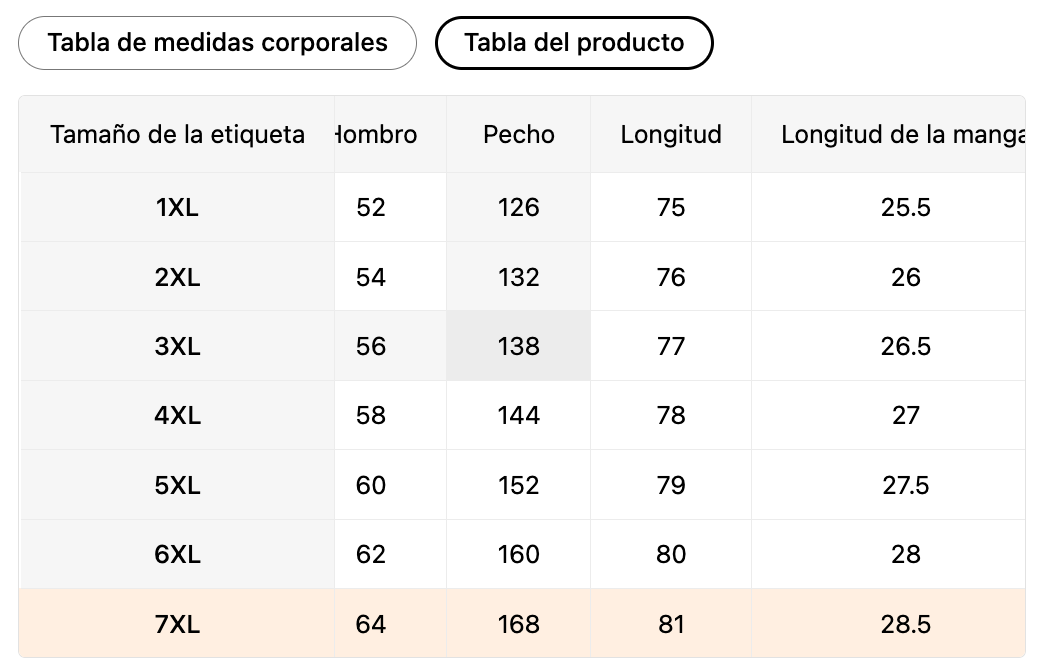The width and height of the screenshot is (1040, 672).
Task: Click the 126 chest value for 1XL
Action: point(518,207)
